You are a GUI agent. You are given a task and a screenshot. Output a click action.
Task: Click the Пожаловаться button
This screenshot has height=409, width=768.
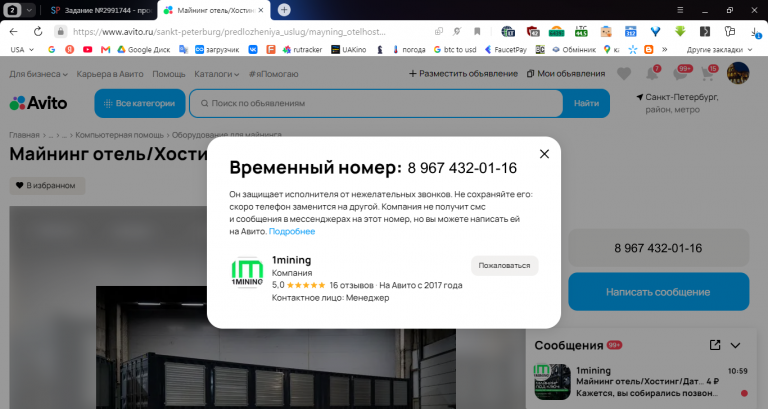(x=504, y=265)
